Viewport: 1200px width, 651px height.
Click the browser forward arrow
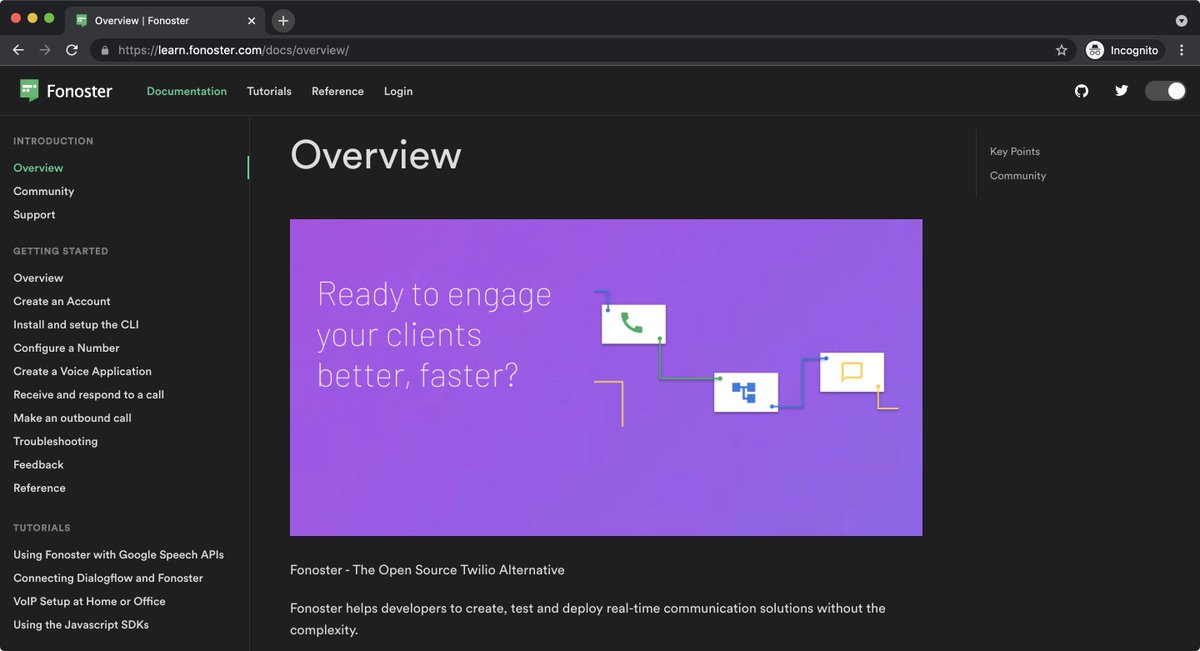pyautogui.click(x=45, y=50)
